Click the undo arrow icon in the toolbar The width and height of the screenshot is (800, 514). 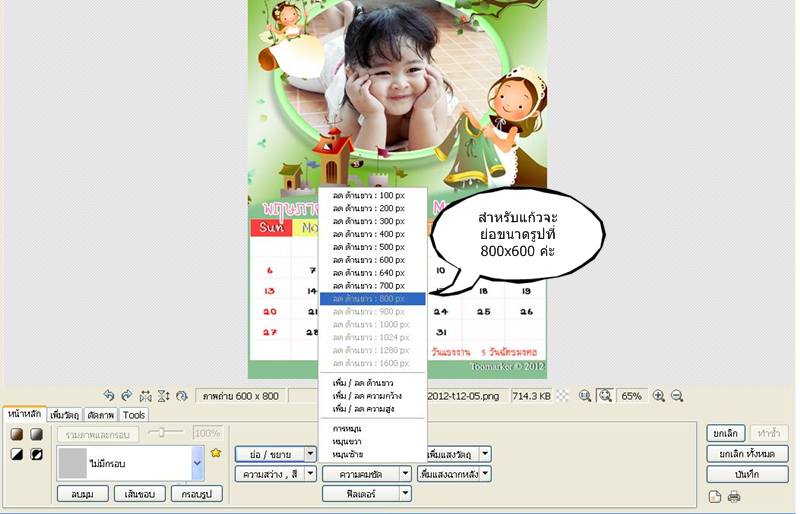tap(109, 396)
